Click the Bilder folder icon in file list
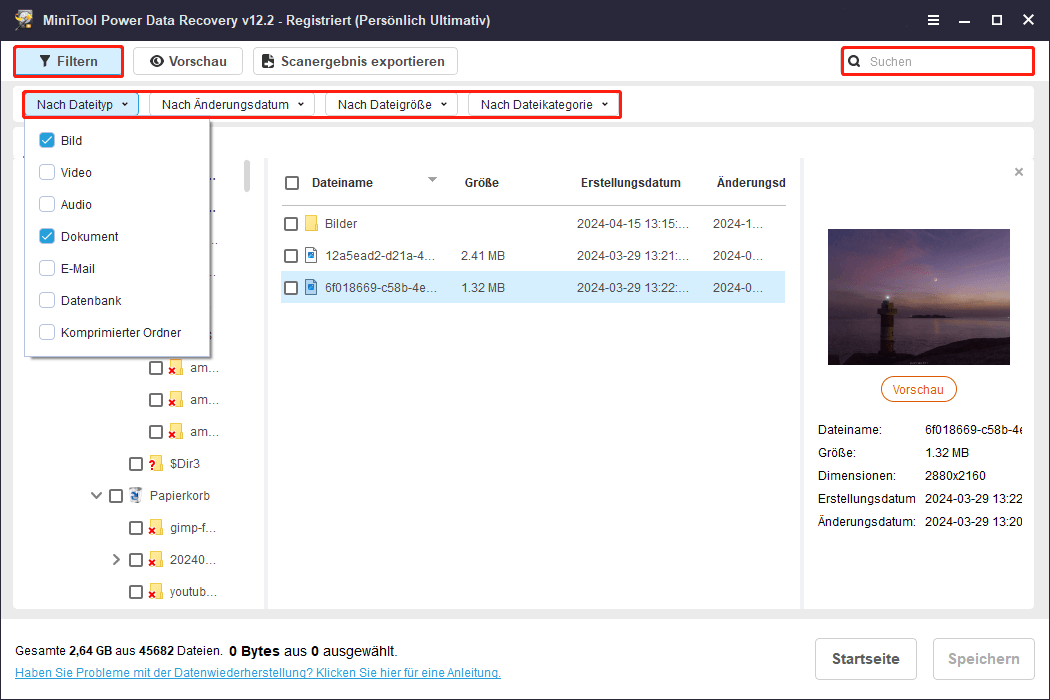 311,224
